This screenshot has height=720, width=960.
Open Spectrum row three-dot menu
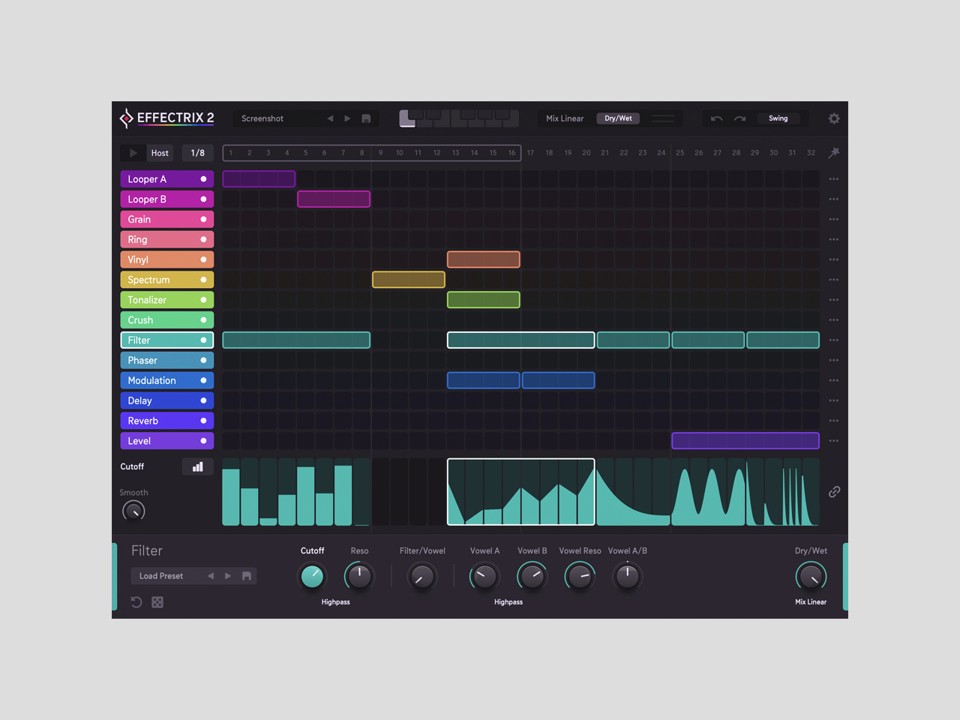pos(833,280)
